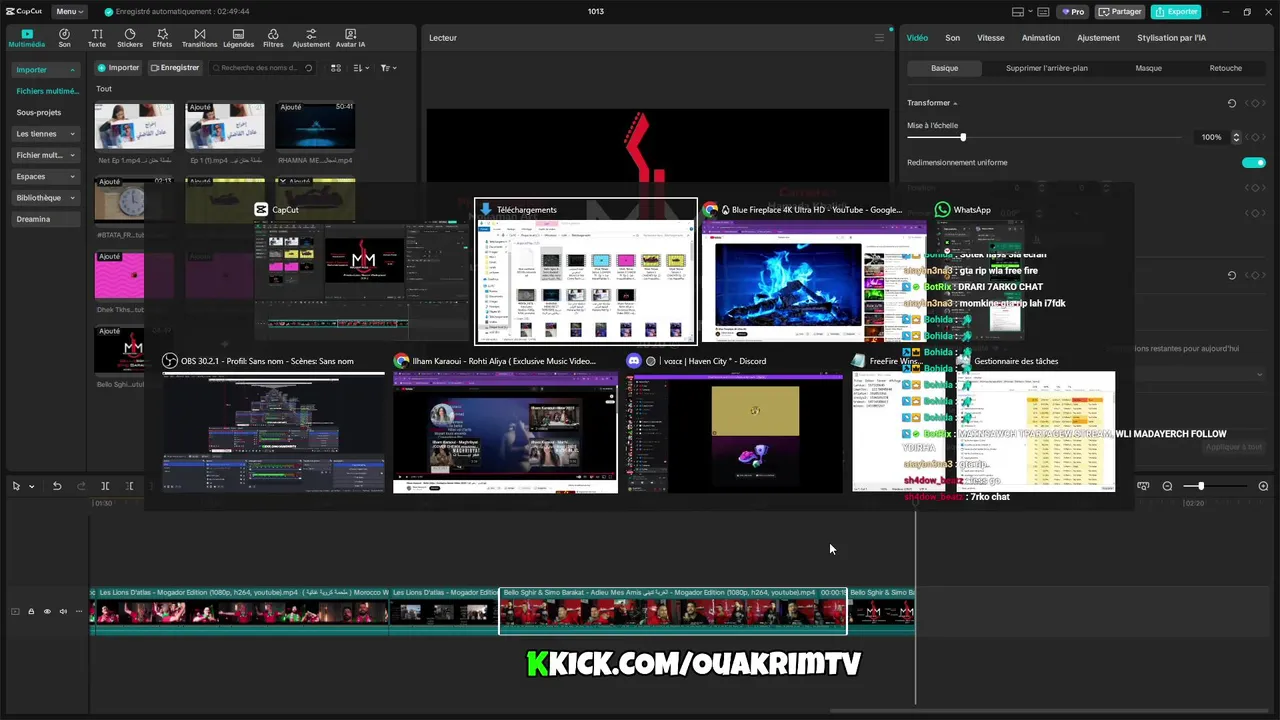1280x720 pixels.
Task: Adjust the timeline zoom slider
Action: (x=1201, y=486)
